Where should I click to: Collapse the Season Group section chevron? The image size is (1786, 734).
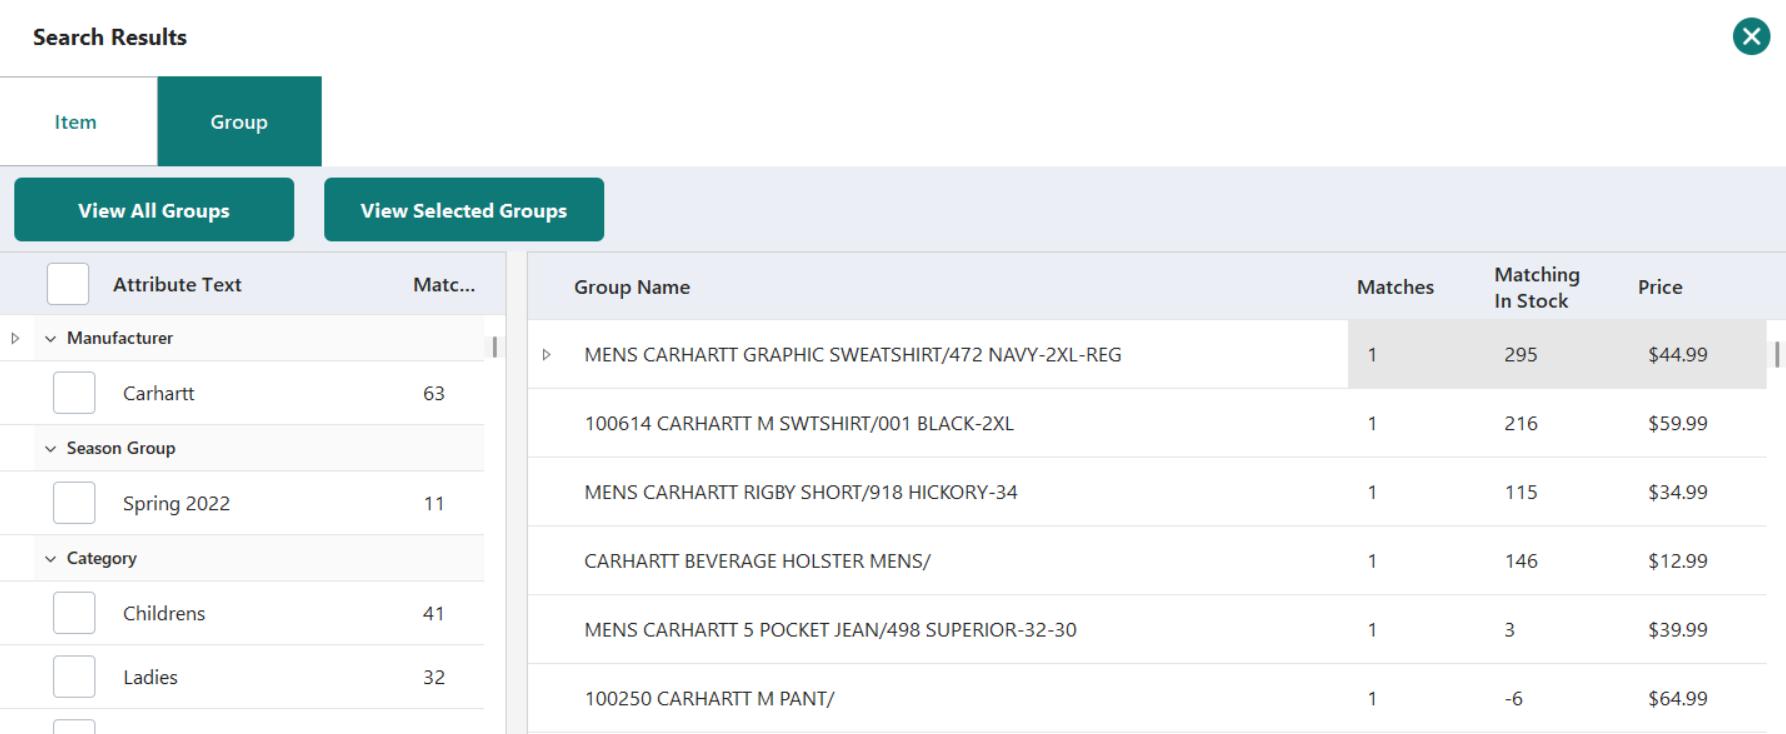pyautogui.click(x=50, y=449)
